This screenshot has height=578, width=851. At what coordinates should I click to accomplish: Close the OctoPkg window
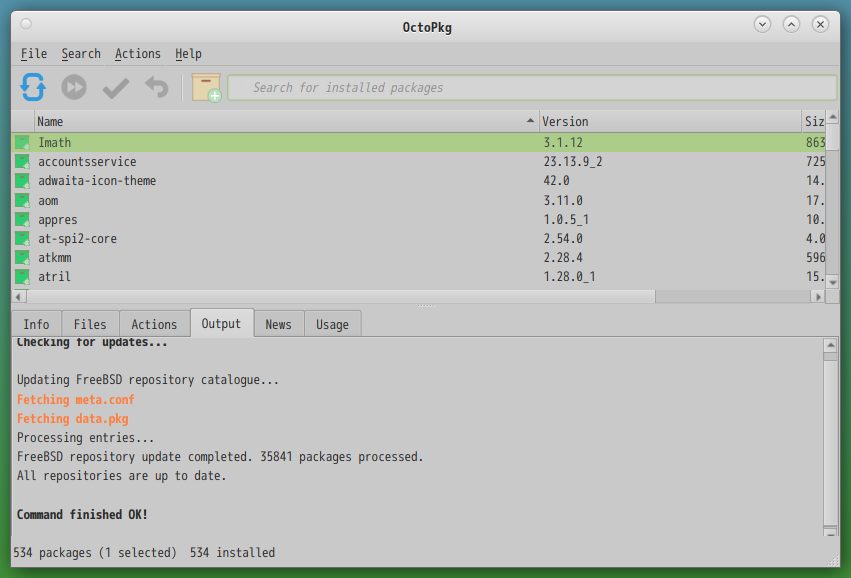tap(820, 24)
